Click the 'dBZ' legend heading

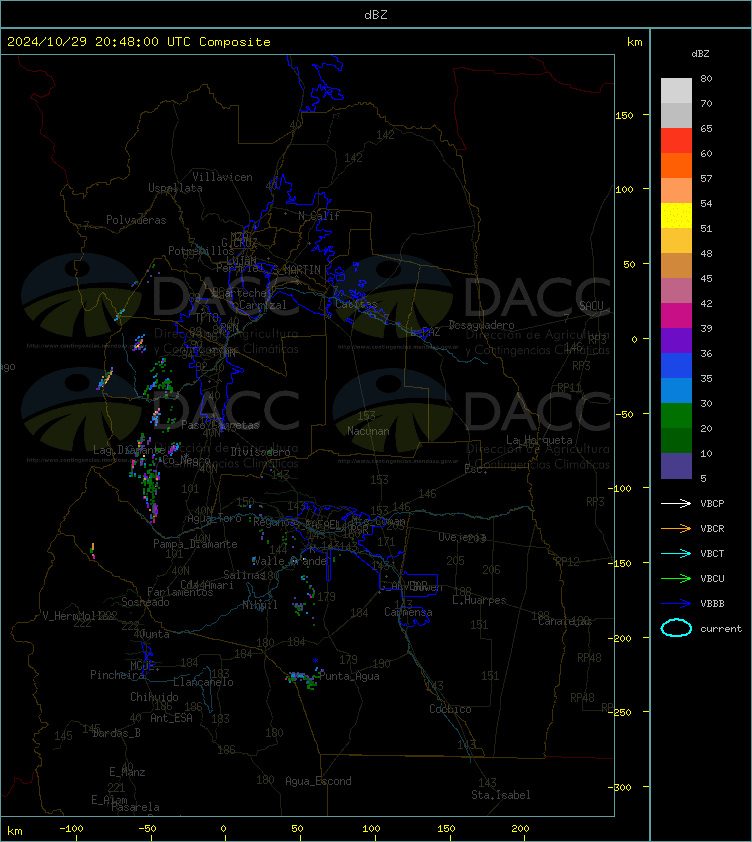(x=700, y=54)
